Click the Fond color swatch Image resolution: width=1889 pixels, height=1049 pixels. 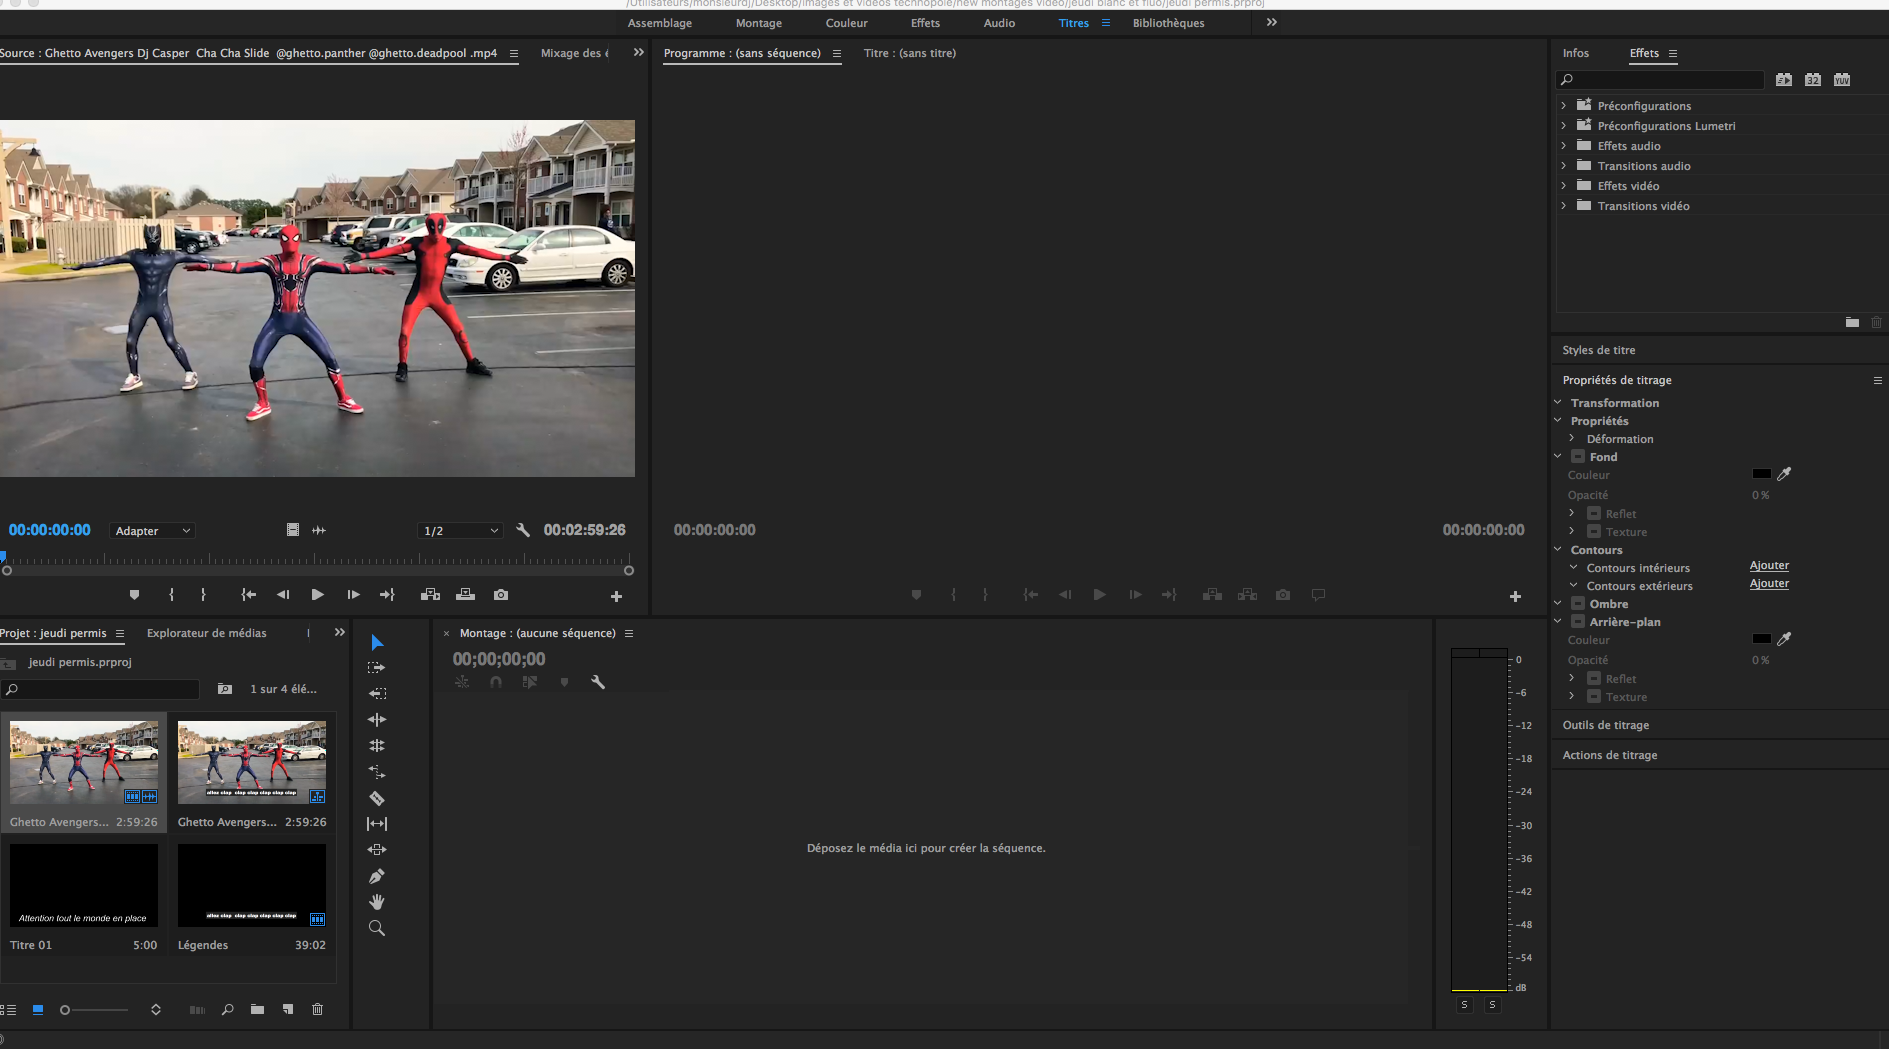pyautogui.click(x=1762, y=474)
